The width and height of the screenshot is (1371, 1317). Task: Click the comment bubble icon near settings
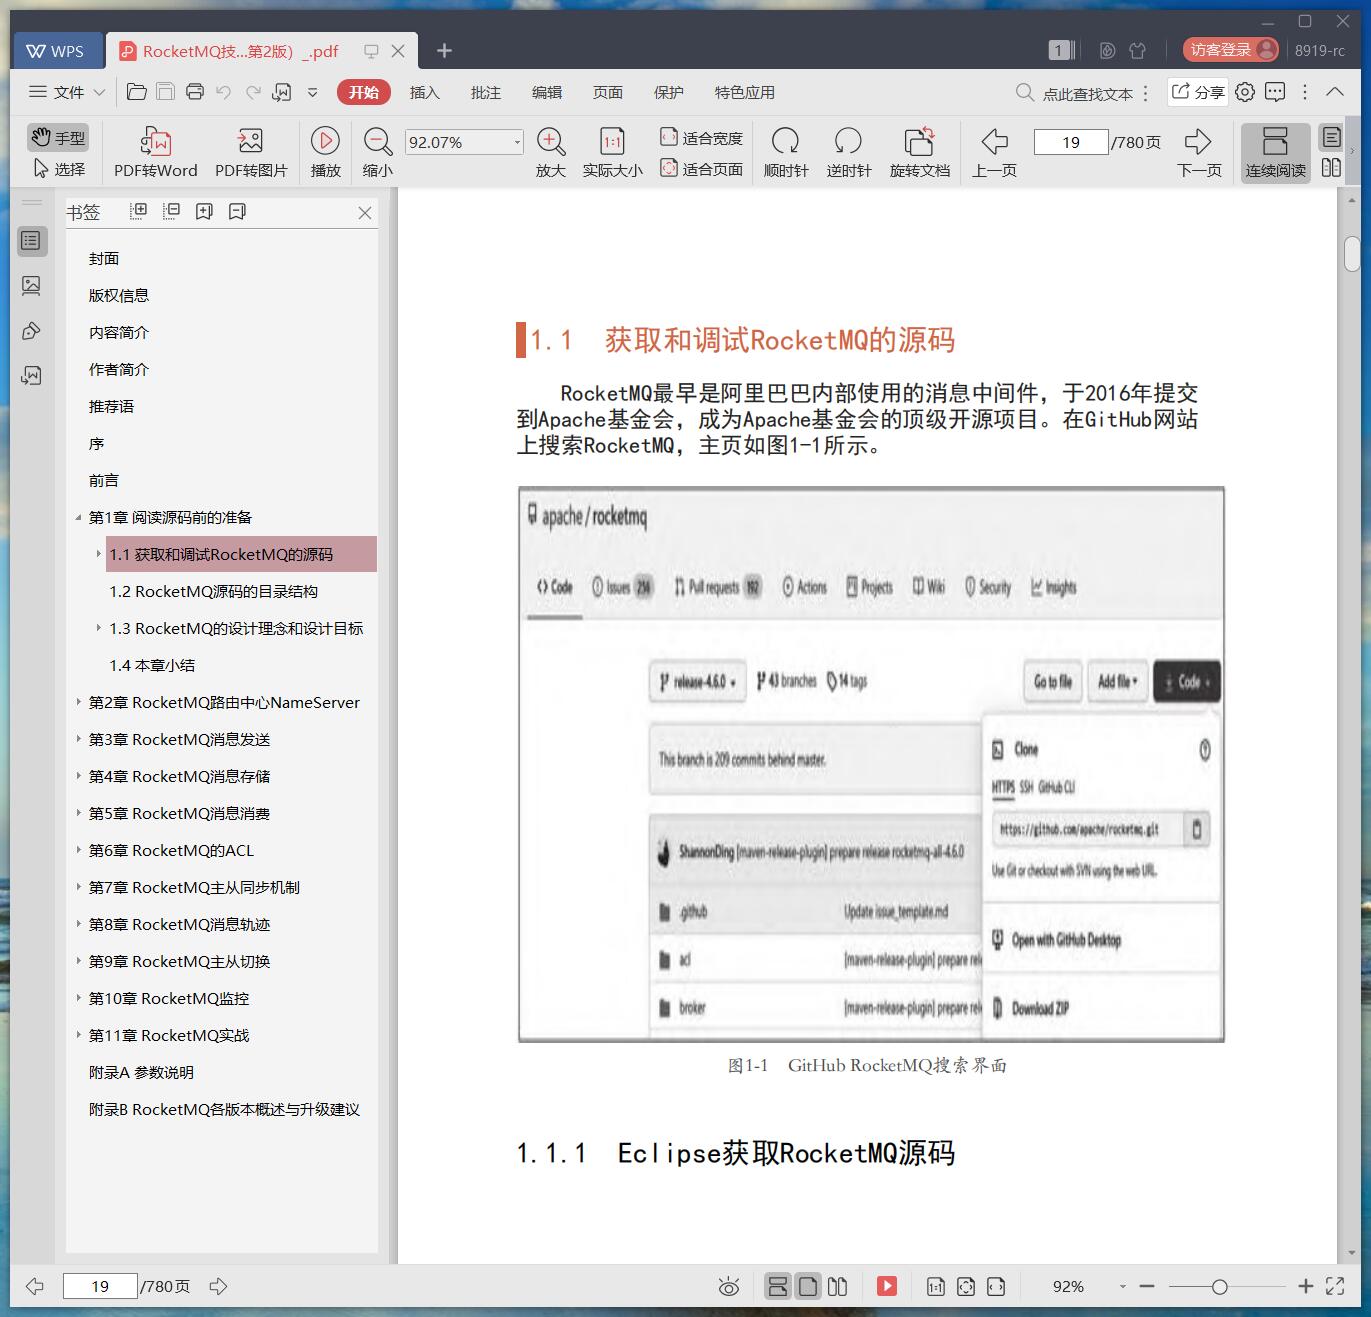(1275, 92)
